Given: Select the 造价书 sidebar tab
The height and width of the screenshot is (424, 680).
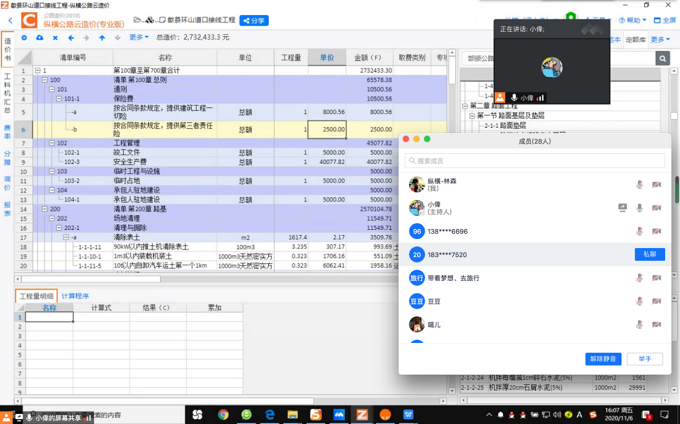Looking at the screenshot, I should coord(7,49).
